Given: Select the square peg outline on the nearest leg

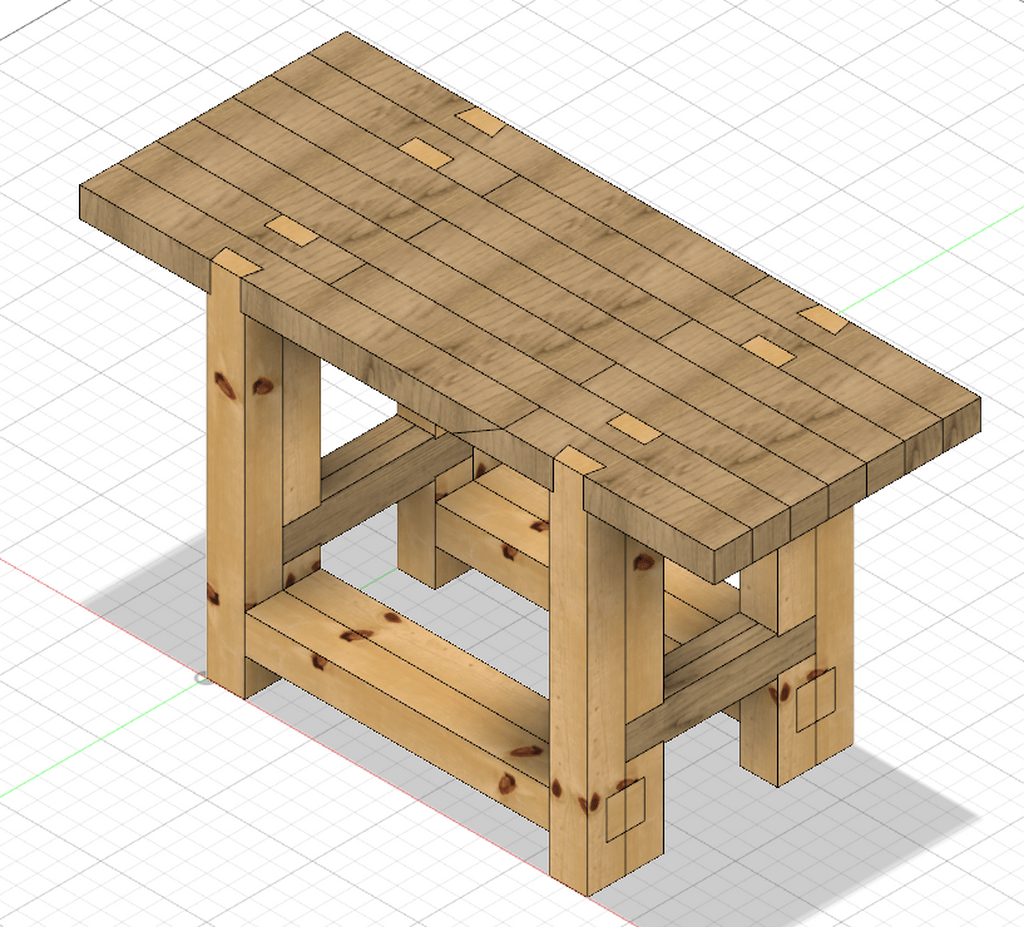Looking at the screenshot, I should coord(625,809).
